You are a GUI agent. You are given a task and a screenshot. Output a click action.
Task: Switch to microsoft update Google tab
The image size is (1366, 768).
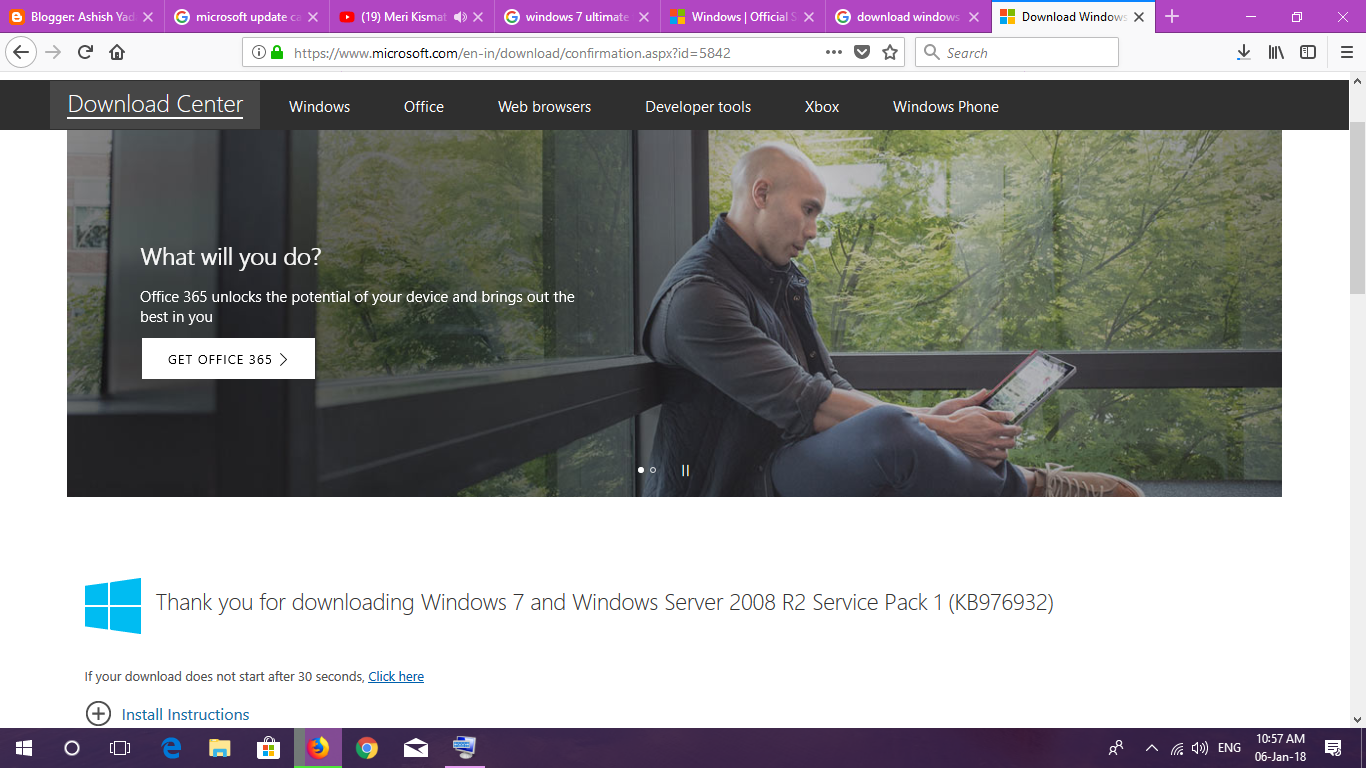click(x=246, y=17)
